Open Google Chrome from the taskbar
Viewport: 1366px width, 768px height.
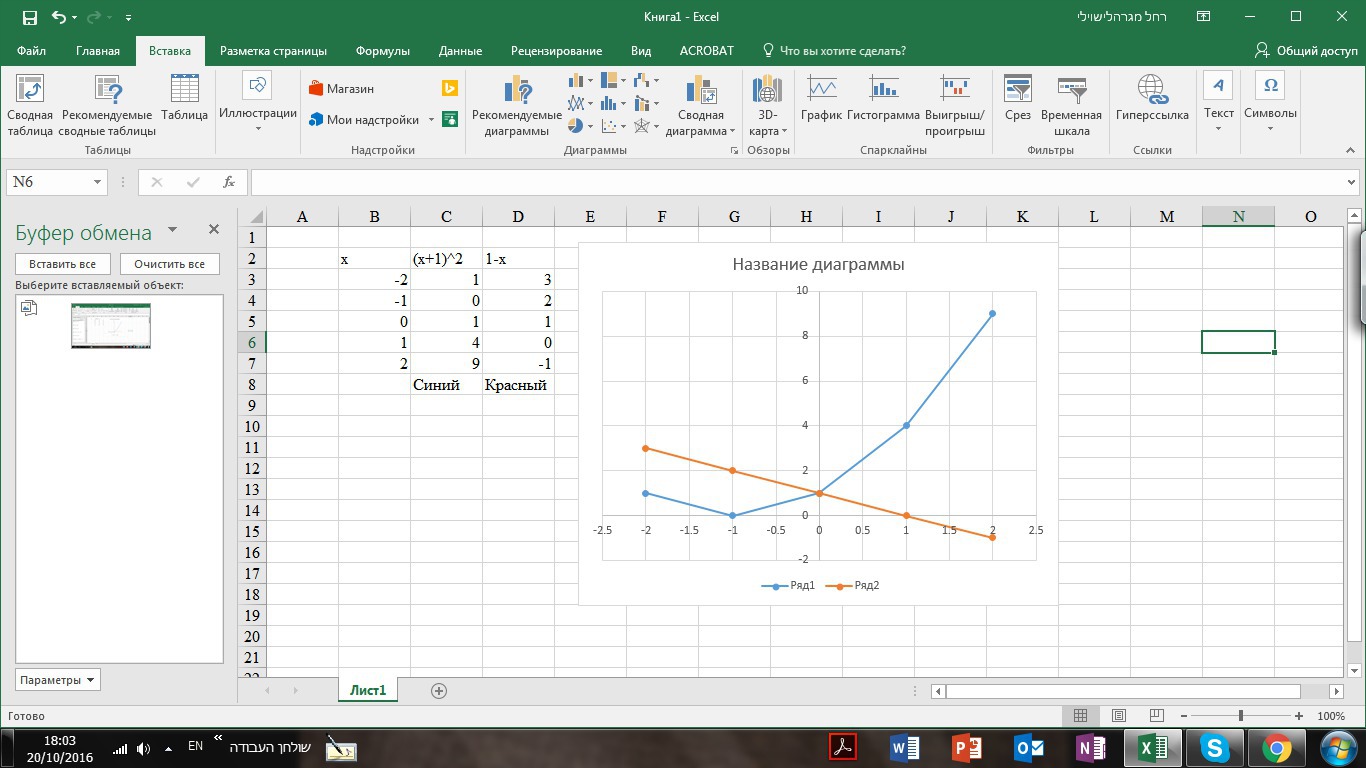tap(1276, 747)
